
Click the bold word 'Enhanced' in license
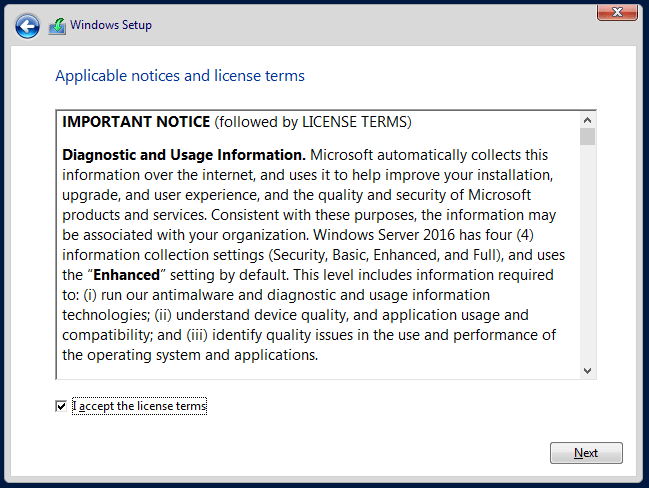127,275
